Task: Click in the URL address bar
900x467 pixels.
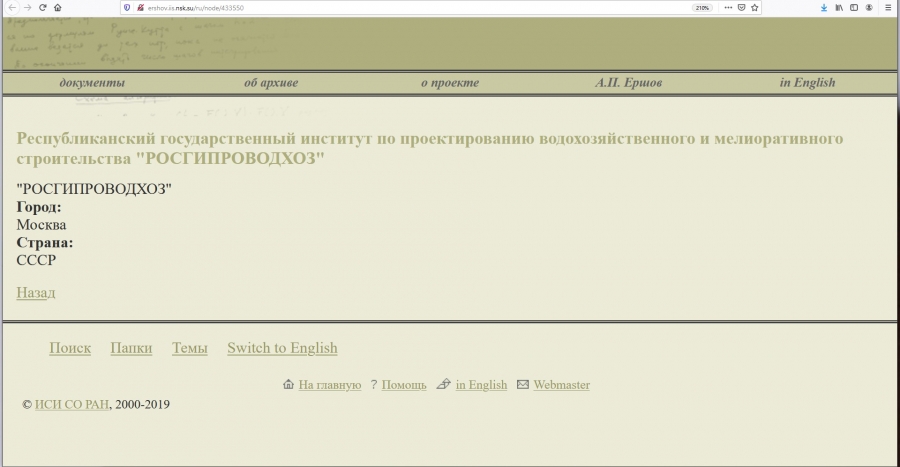Action: (400, 7)
